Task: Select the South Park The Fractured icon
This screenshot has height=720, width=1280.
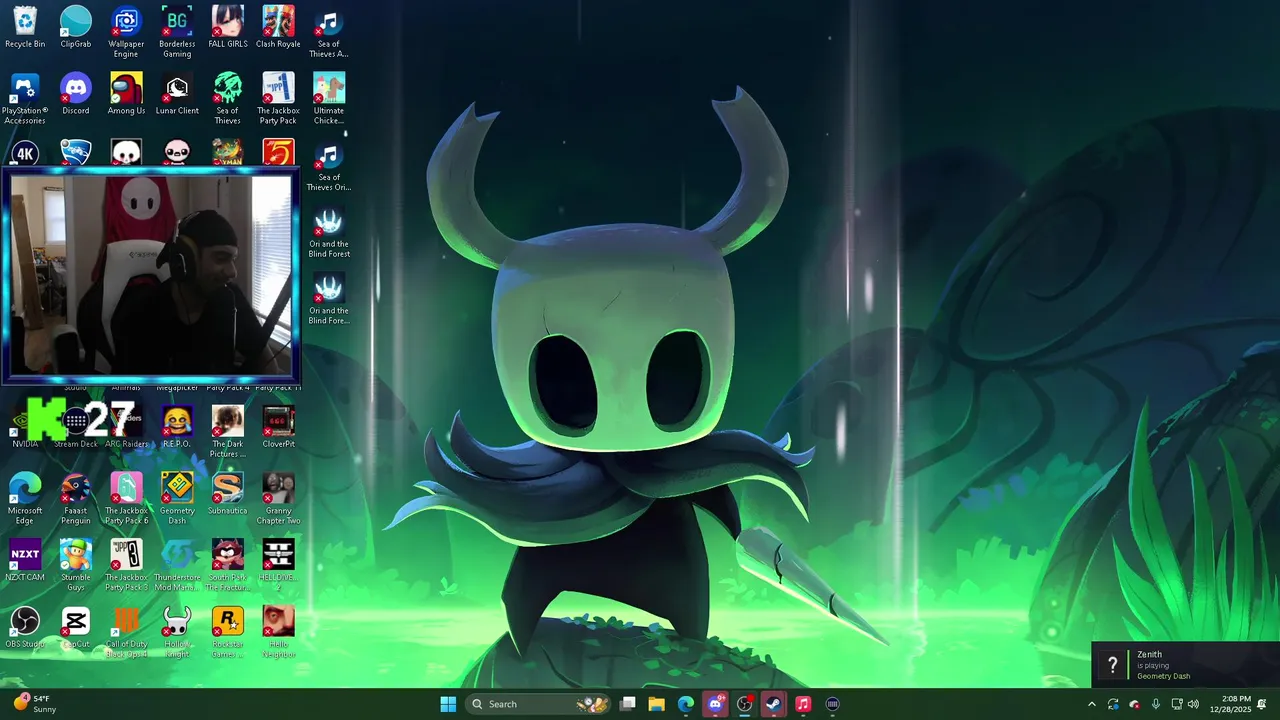Action: pos(228,564)
